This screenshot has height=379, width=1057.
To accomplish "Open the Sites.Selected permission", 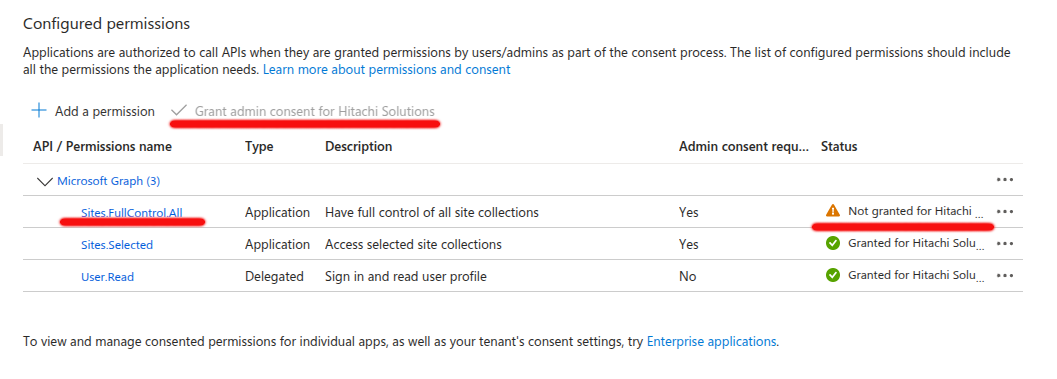I will [x=117, y=245].
